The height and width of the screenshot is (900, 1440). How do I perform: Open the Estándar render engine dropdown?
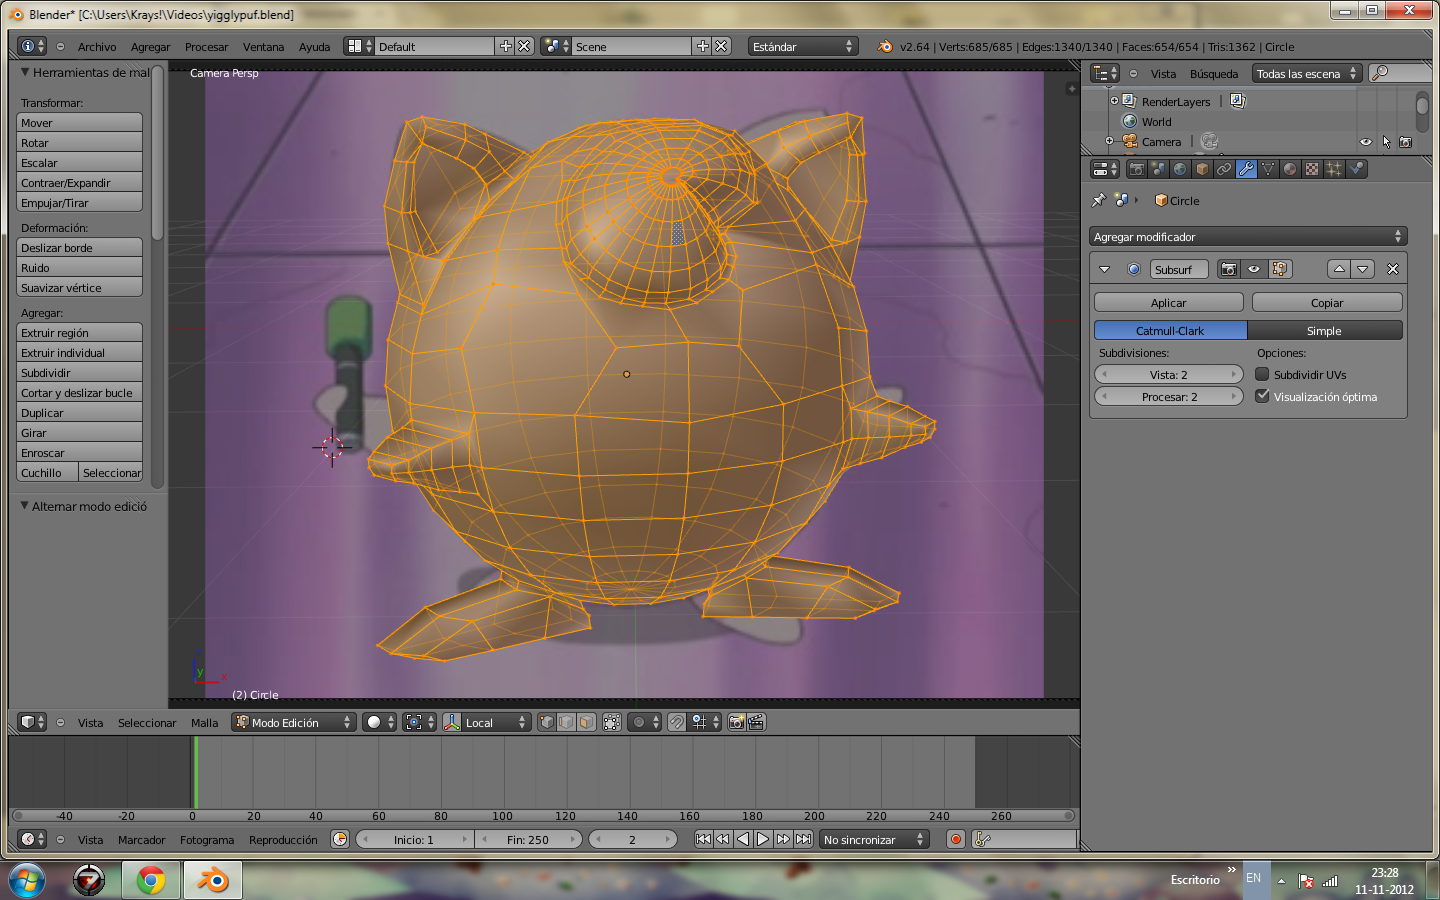click(803, 46)
